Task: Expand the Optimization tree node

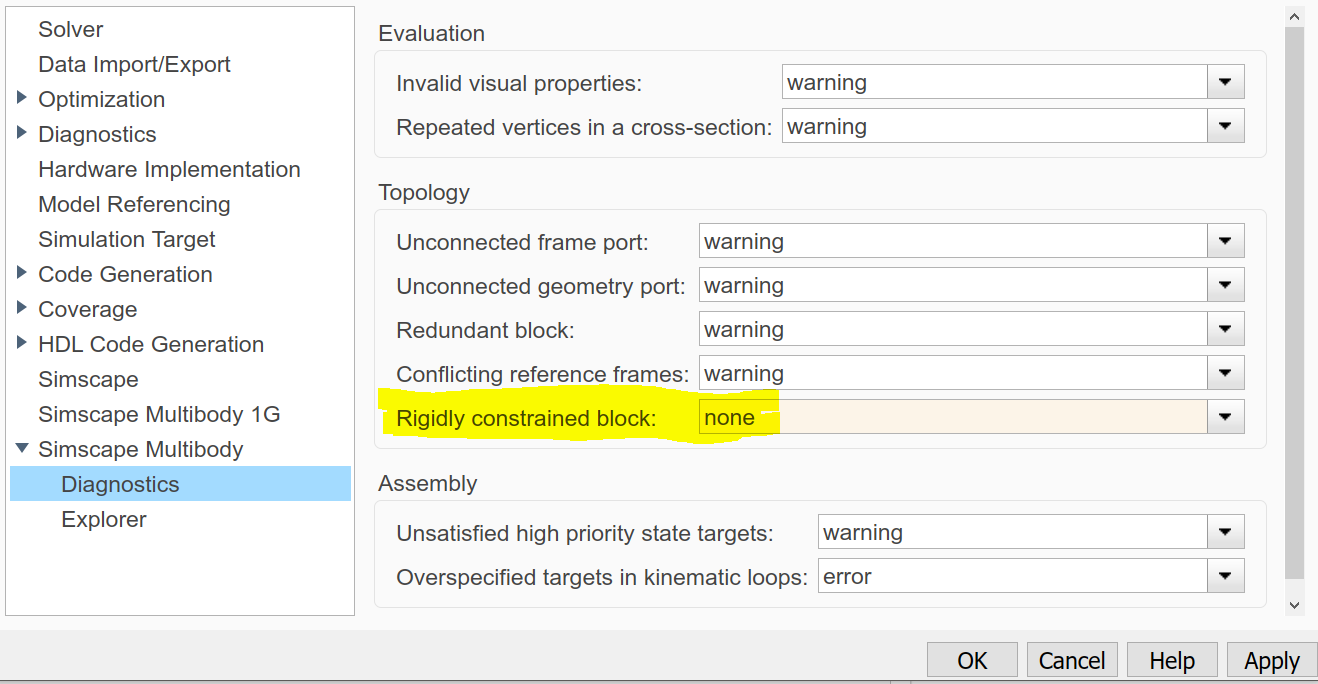Action: pos(22,99)
